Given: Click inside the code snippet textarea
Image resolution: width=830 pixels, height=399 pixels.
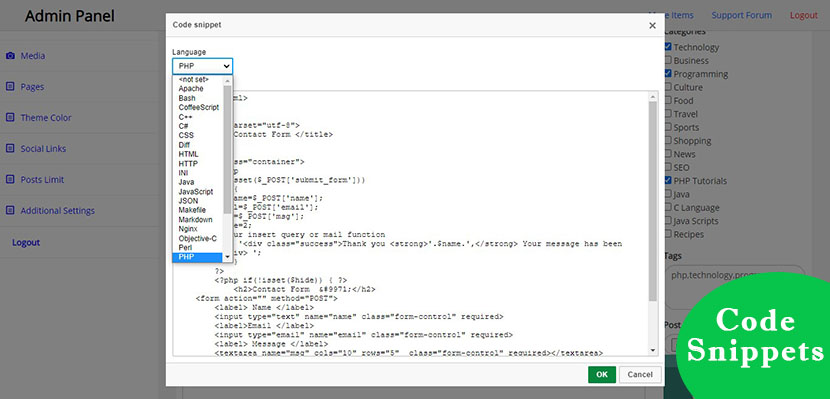Looking at the screenshot, I should (x=416, y=223).
